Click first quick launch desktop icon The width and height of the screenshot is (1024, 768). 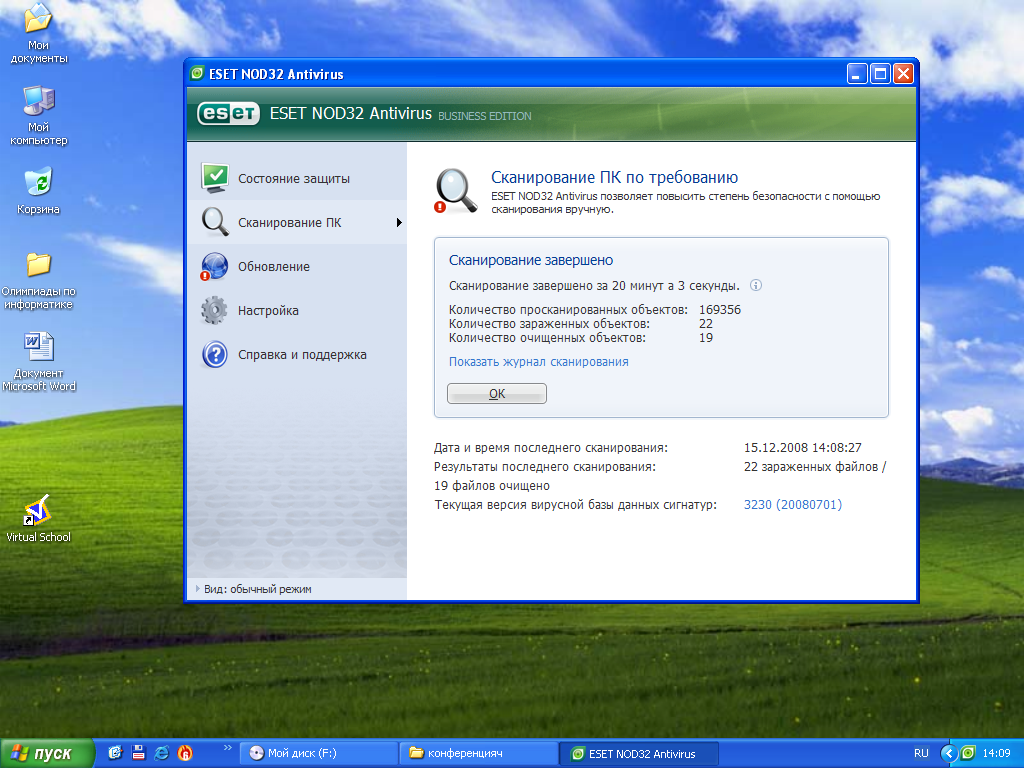(x=115, y=753)
